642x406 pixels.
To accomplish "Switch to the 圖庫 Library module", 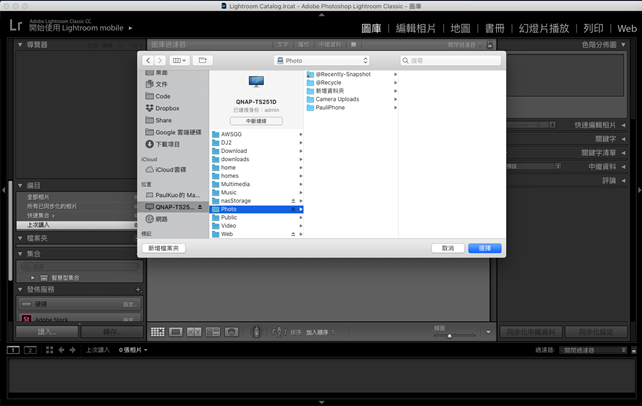I will (x=371, y=28).
